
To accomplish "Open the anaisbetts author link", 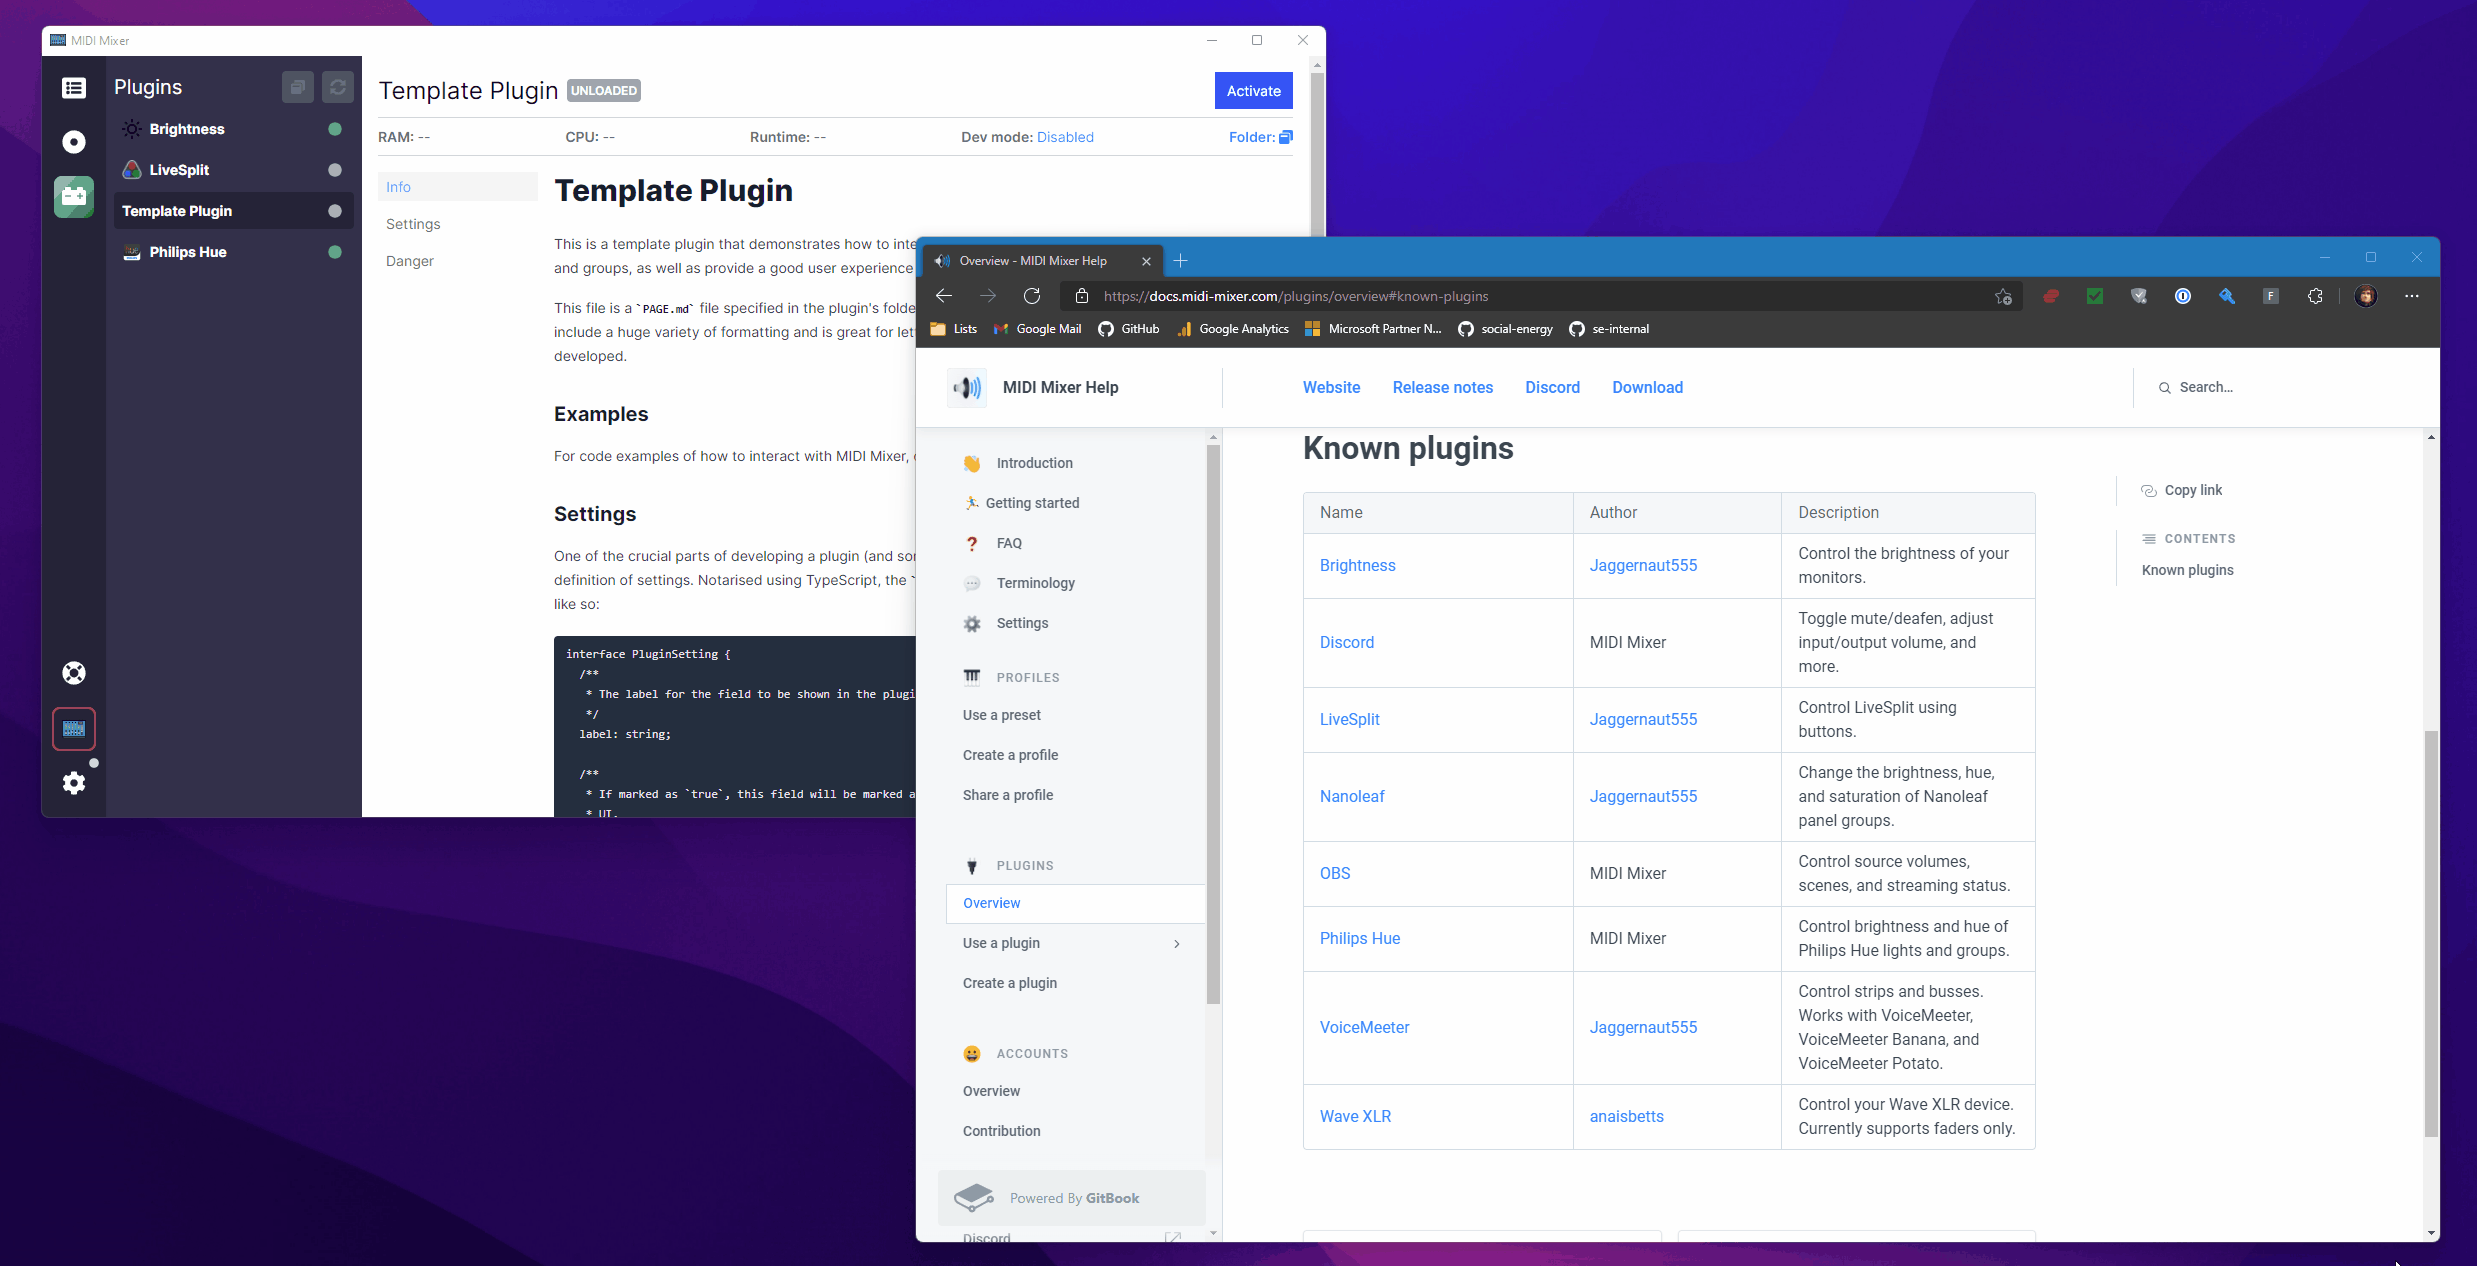I will [x=1626, y=1116].
